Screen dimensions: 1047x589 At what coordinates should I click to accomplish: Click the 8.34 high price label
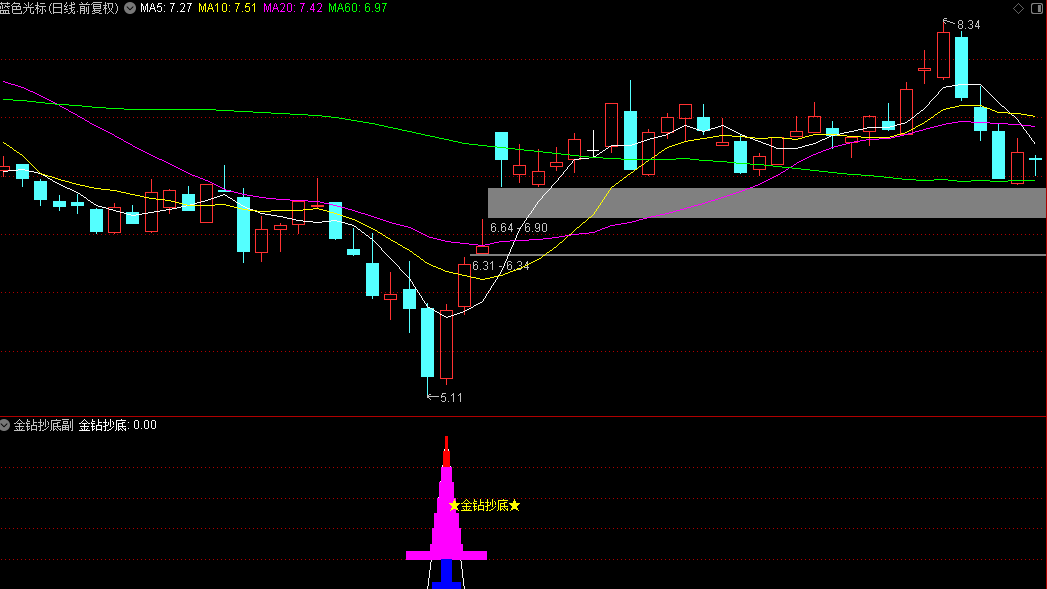tap(968, 25)
